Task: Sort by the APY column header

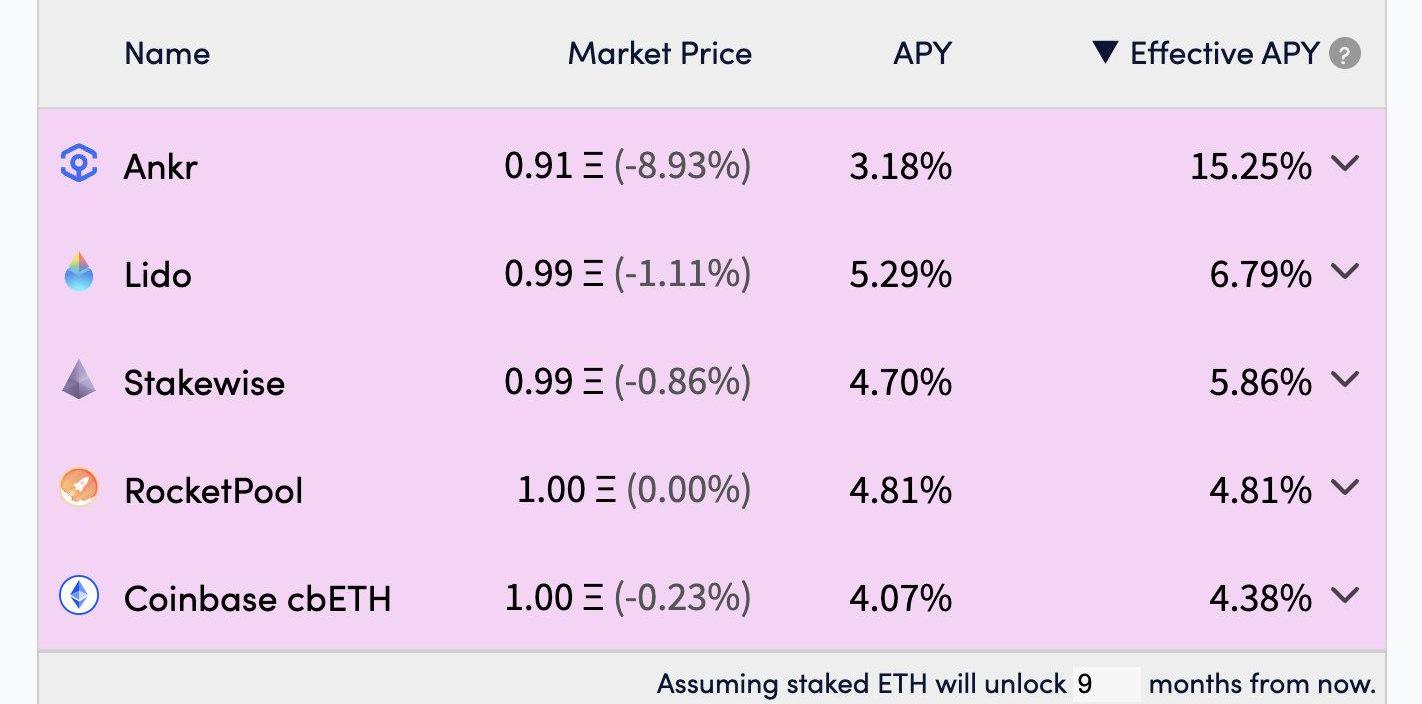Action: (x=922, y=53)
